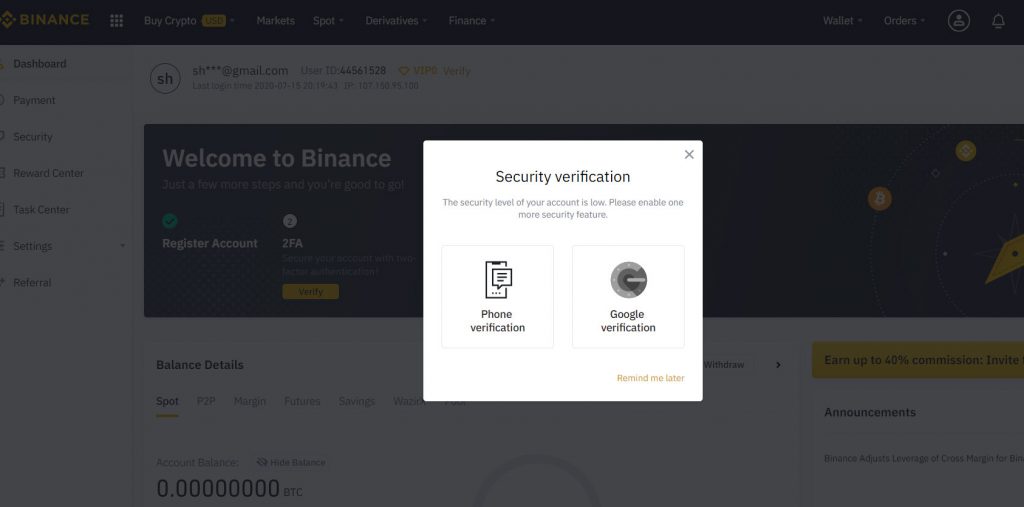1024x507 pixels.
Task: Select Payment in the sidebar
Action: (x=34, y=100)
